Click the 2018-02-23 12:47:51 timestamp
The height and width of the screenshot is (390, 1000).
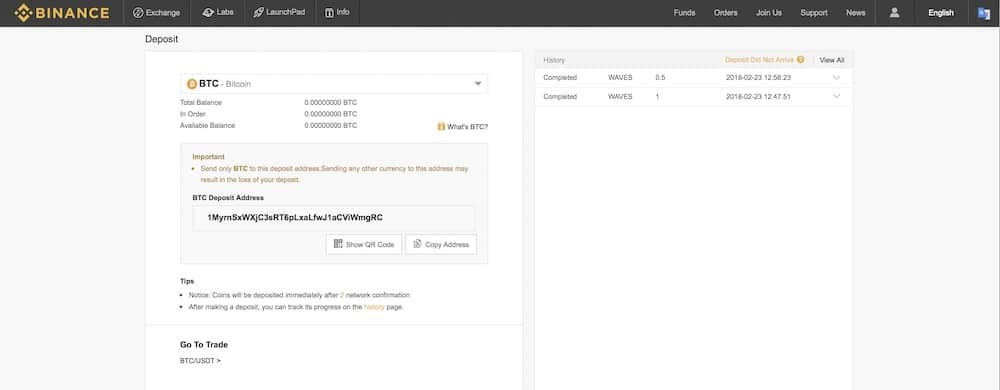click(x=758, y=97)
